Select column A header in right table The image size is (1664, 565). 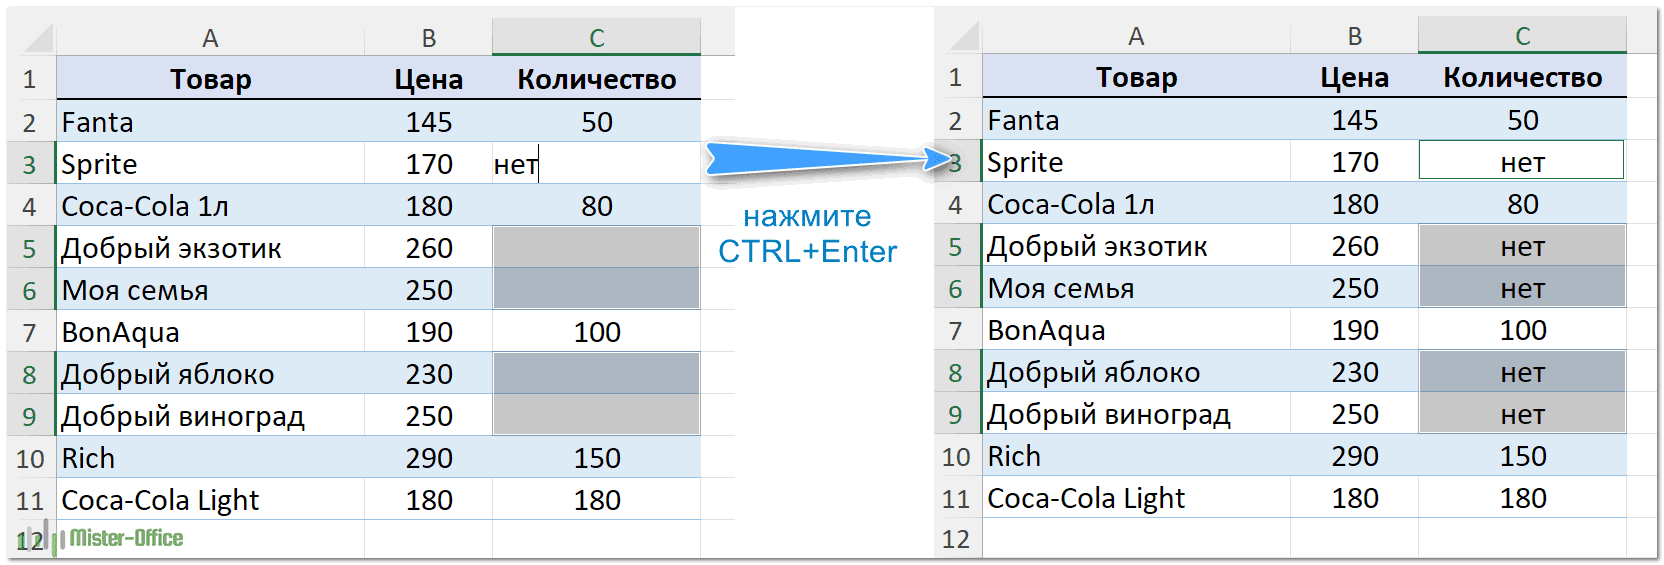point(1136,36)
